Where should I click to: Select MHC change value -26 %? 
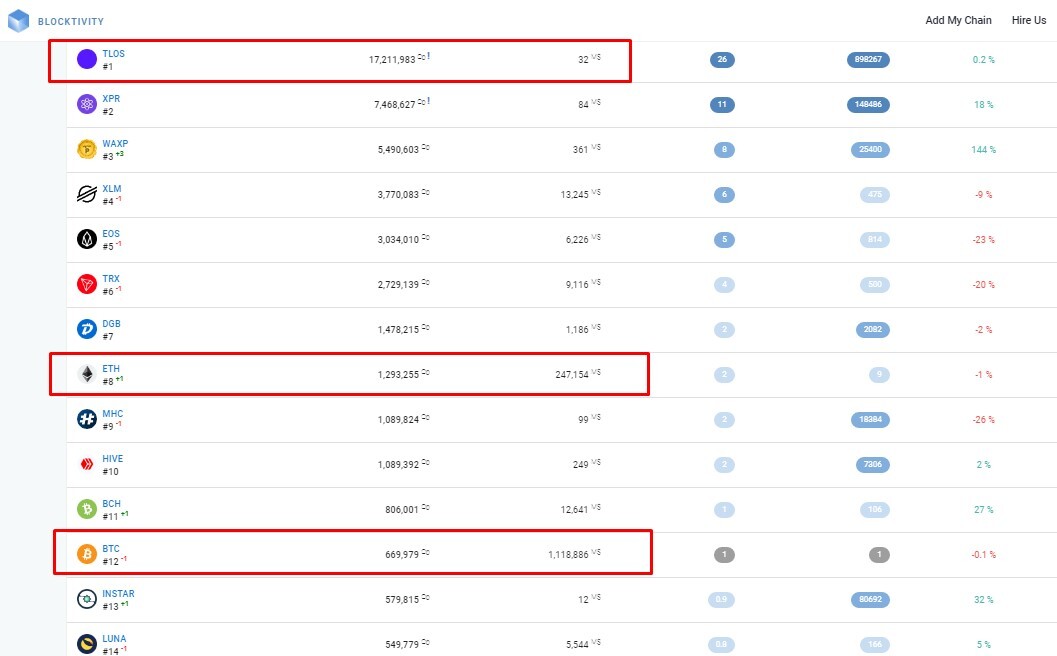(984, 419)
